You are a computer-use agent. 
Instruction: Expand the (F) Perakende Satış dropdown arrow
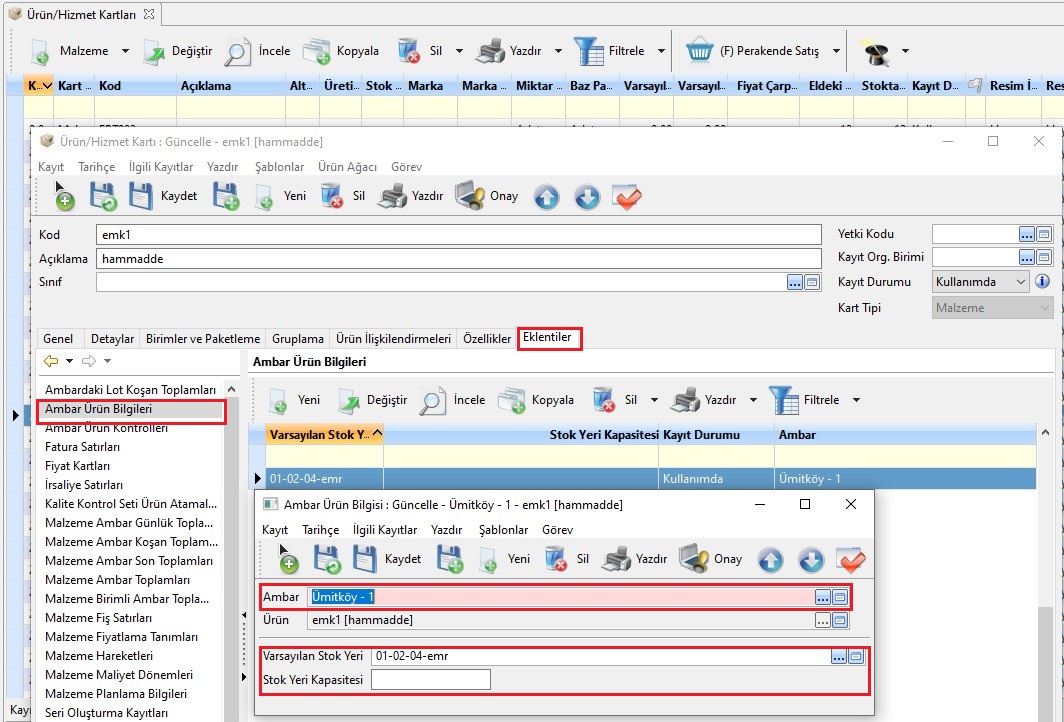(837, 52)
